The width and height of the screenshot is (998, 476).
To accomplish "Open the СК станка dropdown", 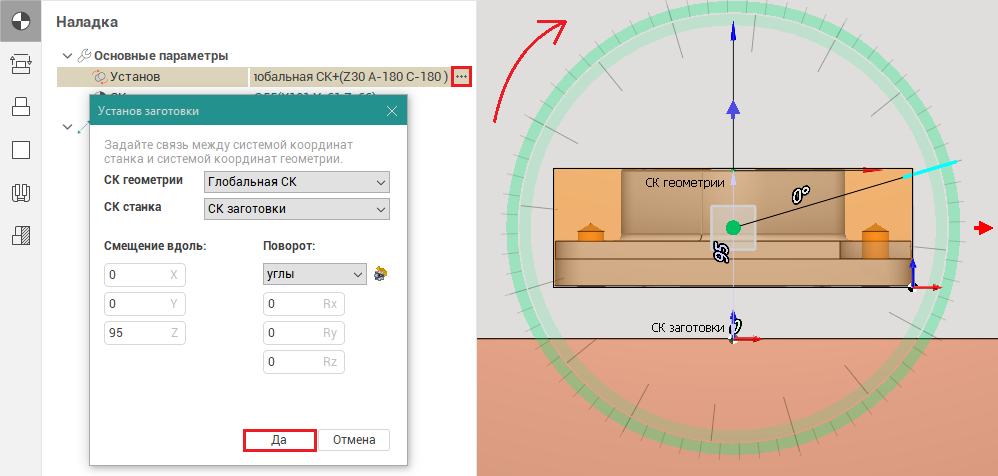I will pos(296,209).
